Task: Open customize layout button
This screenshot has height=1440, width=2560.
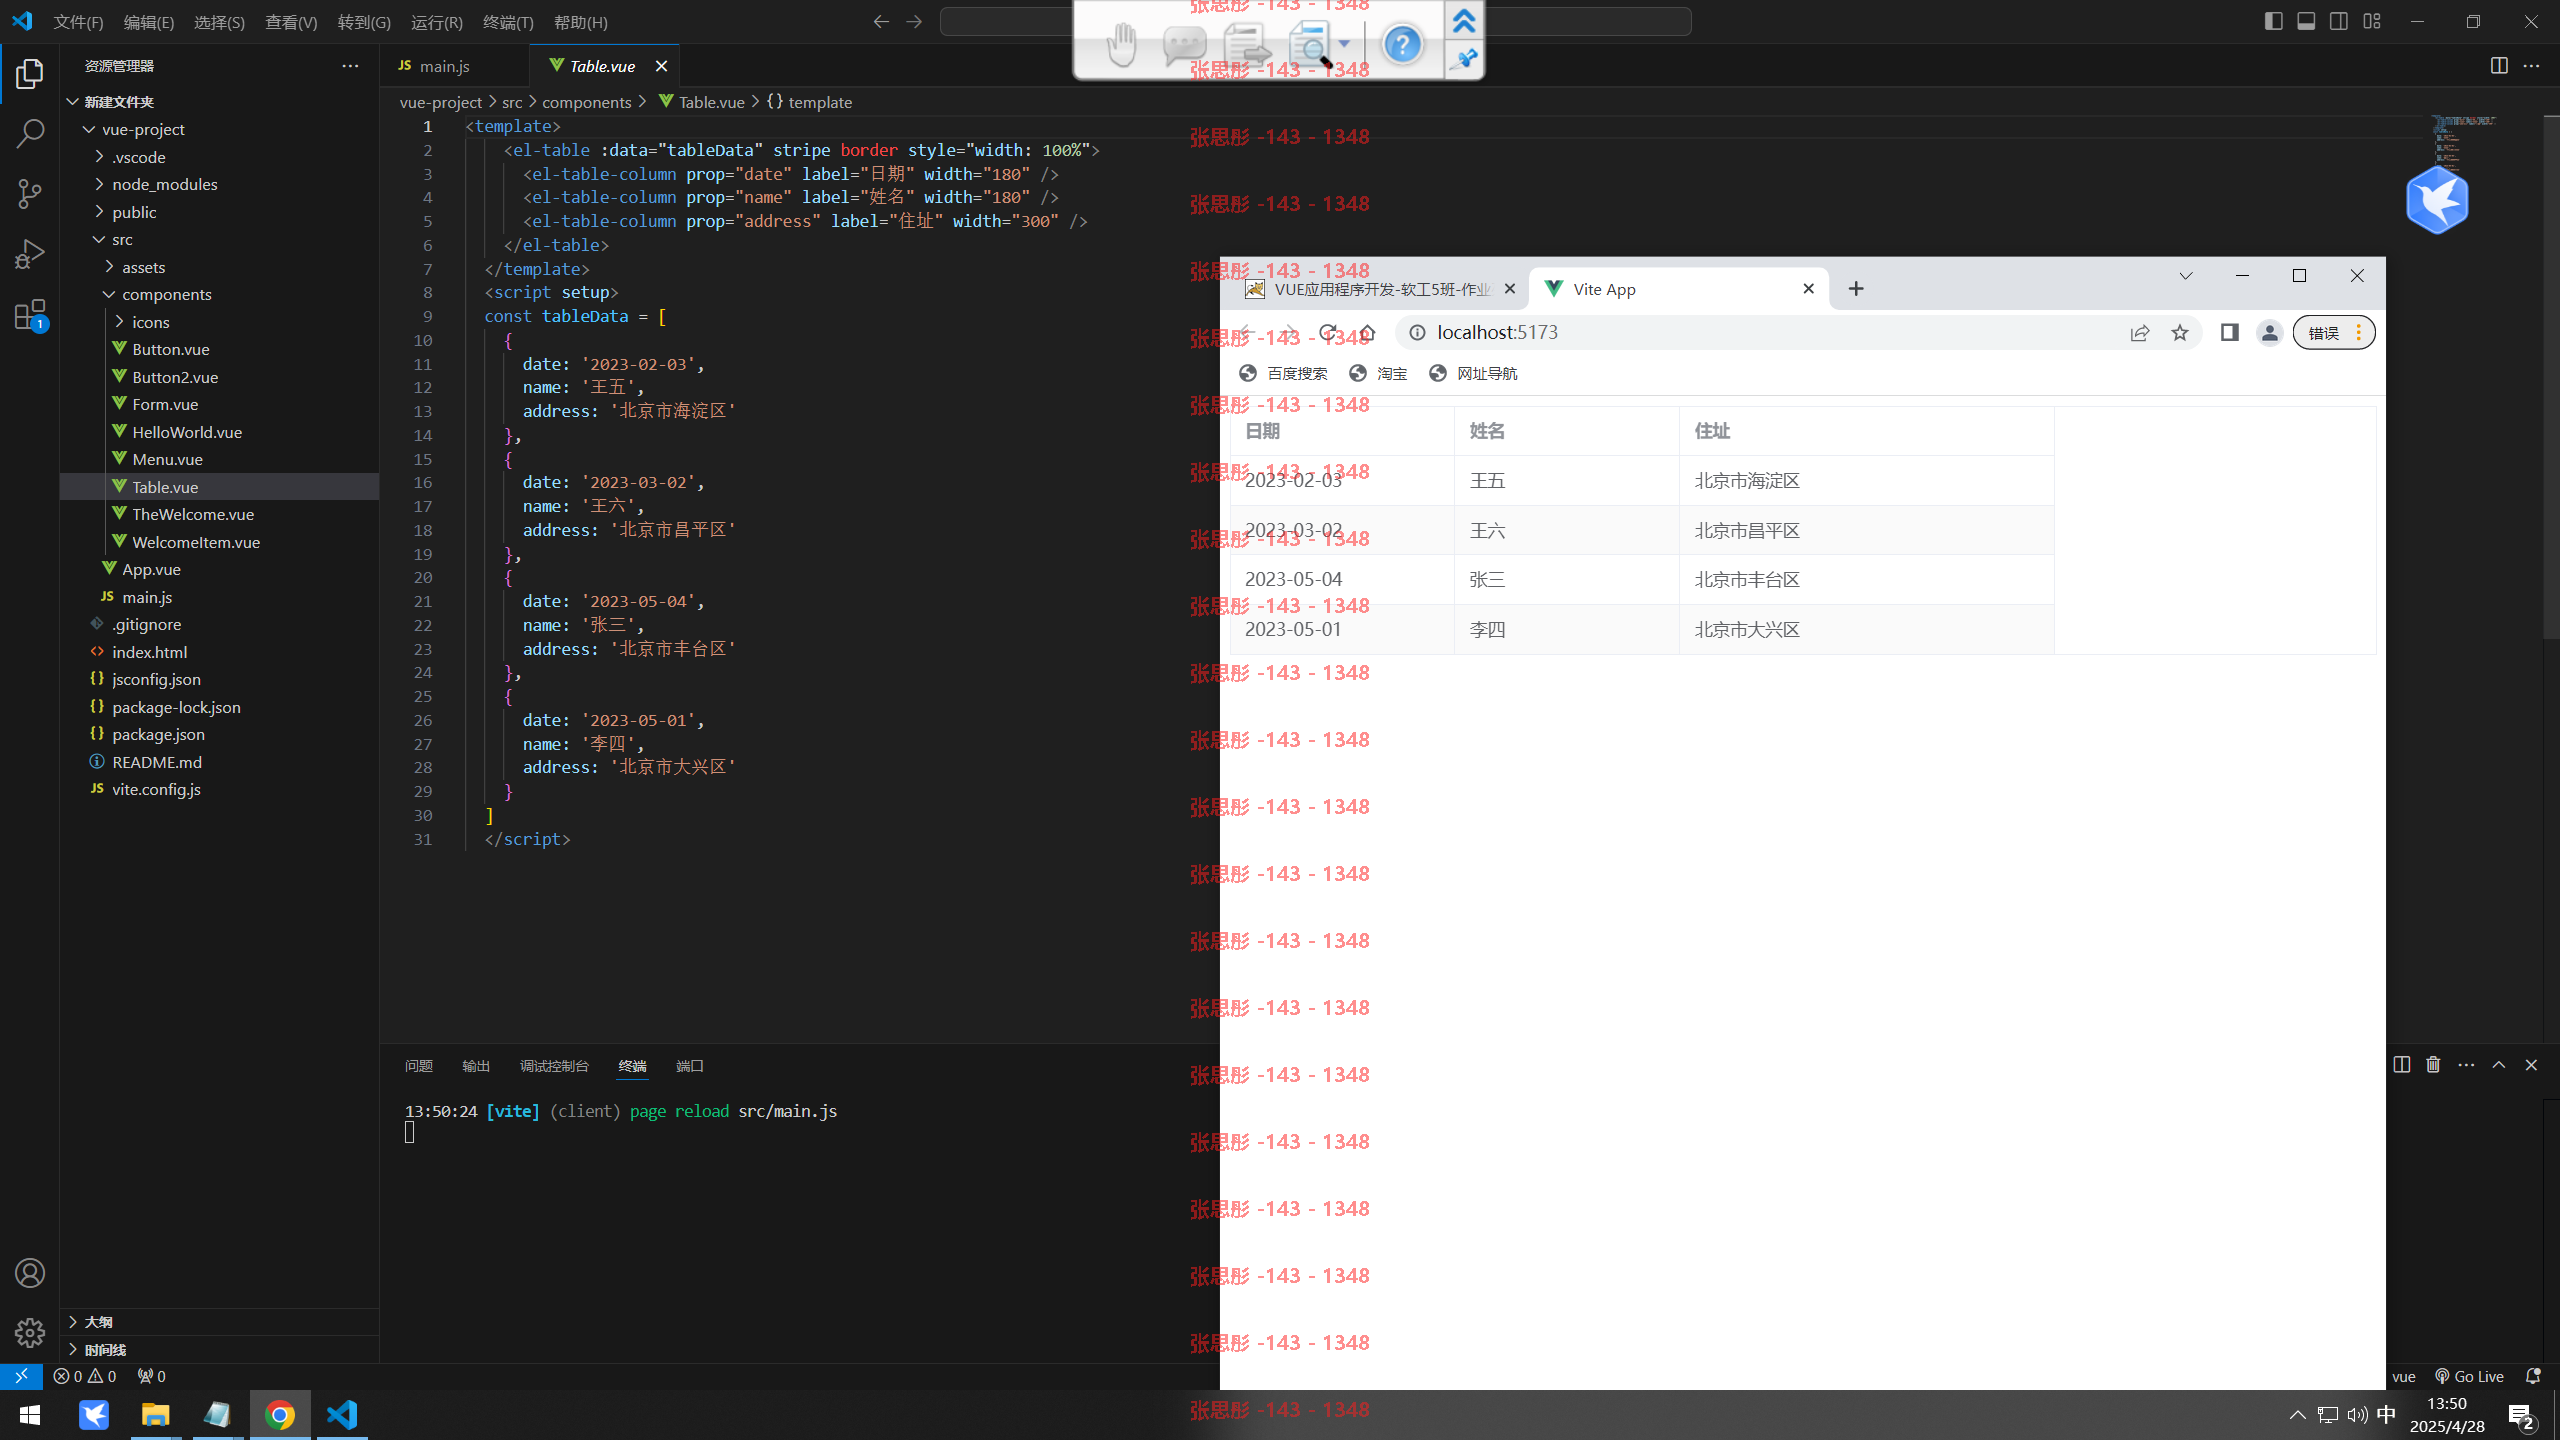Action: point(2372,21)
